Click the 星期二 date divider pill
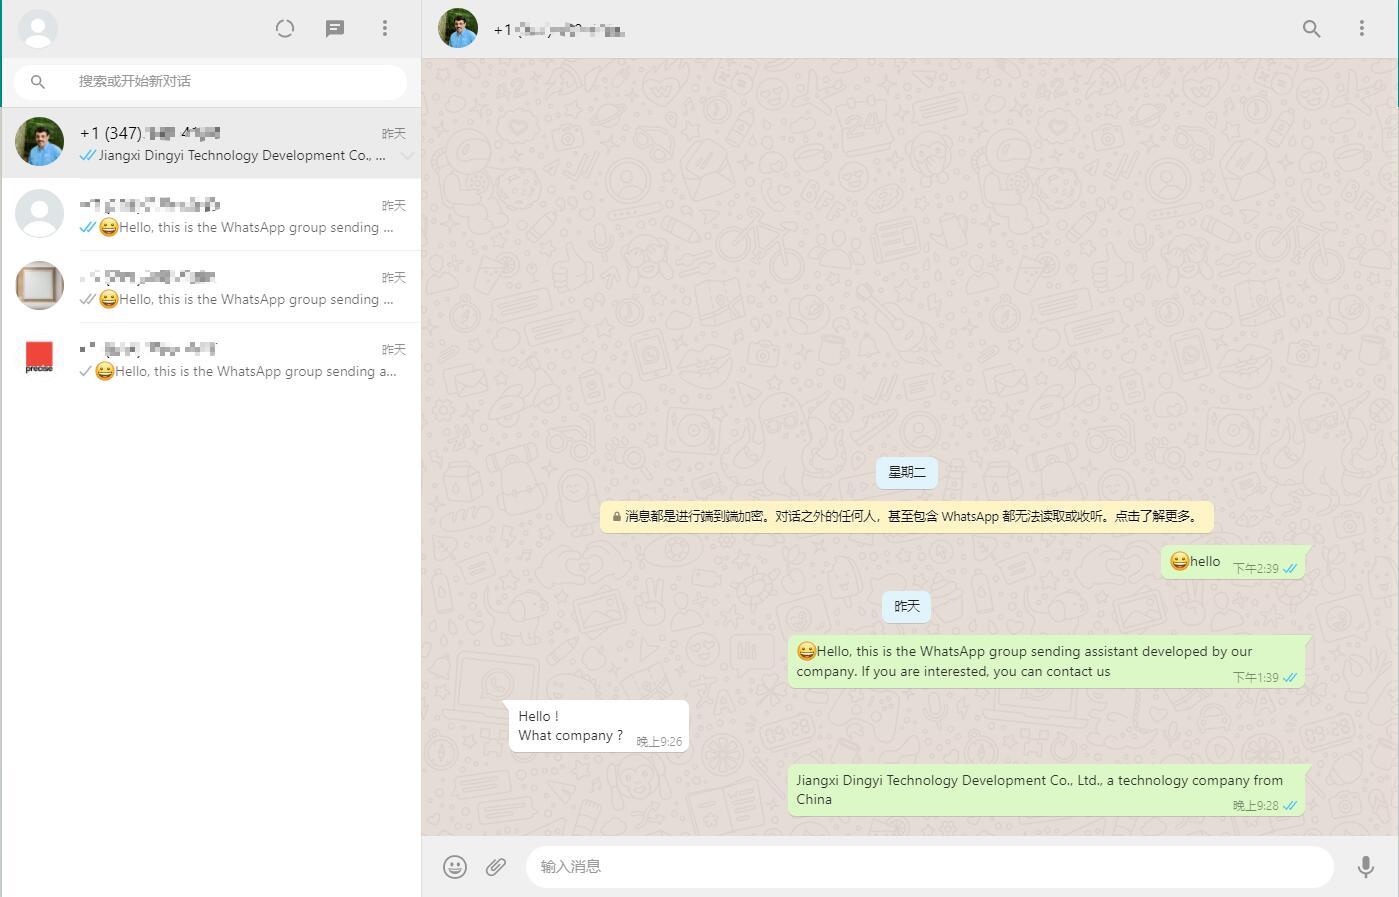This screenshot has width=1399, height=897. tap(906, 472)
